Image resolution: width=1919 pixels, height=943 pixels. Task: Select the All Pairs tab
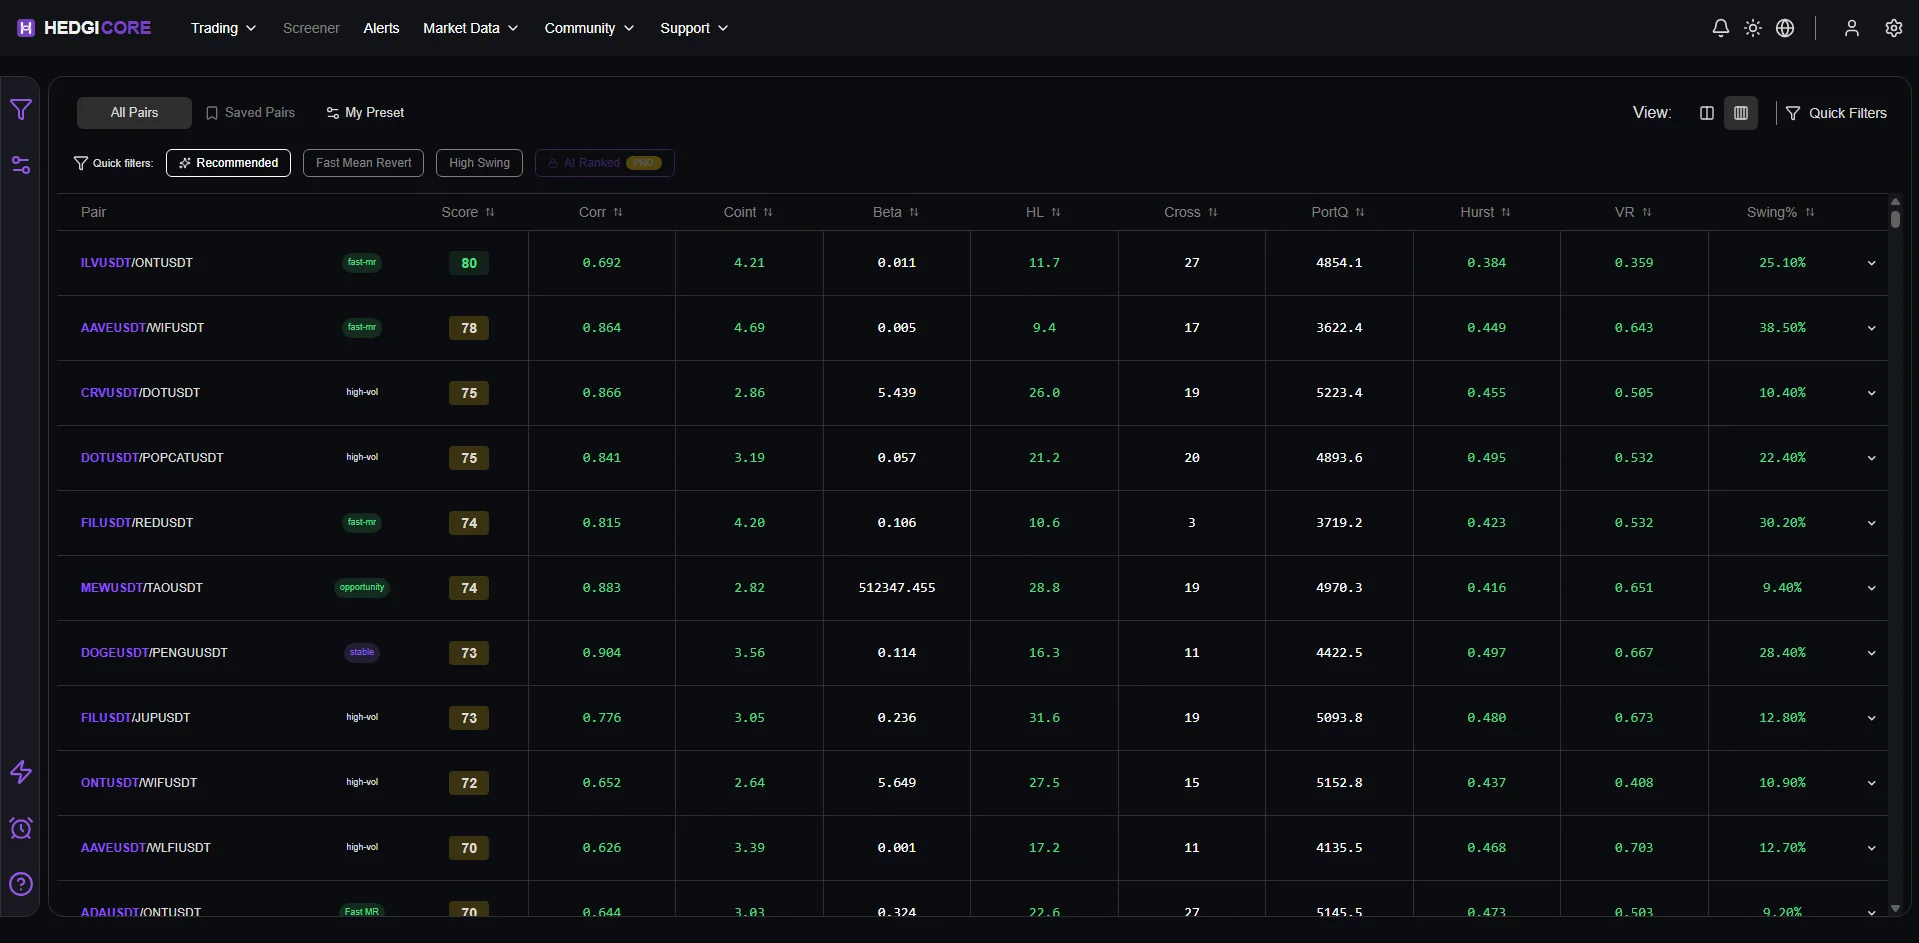(x=134, y=113)
